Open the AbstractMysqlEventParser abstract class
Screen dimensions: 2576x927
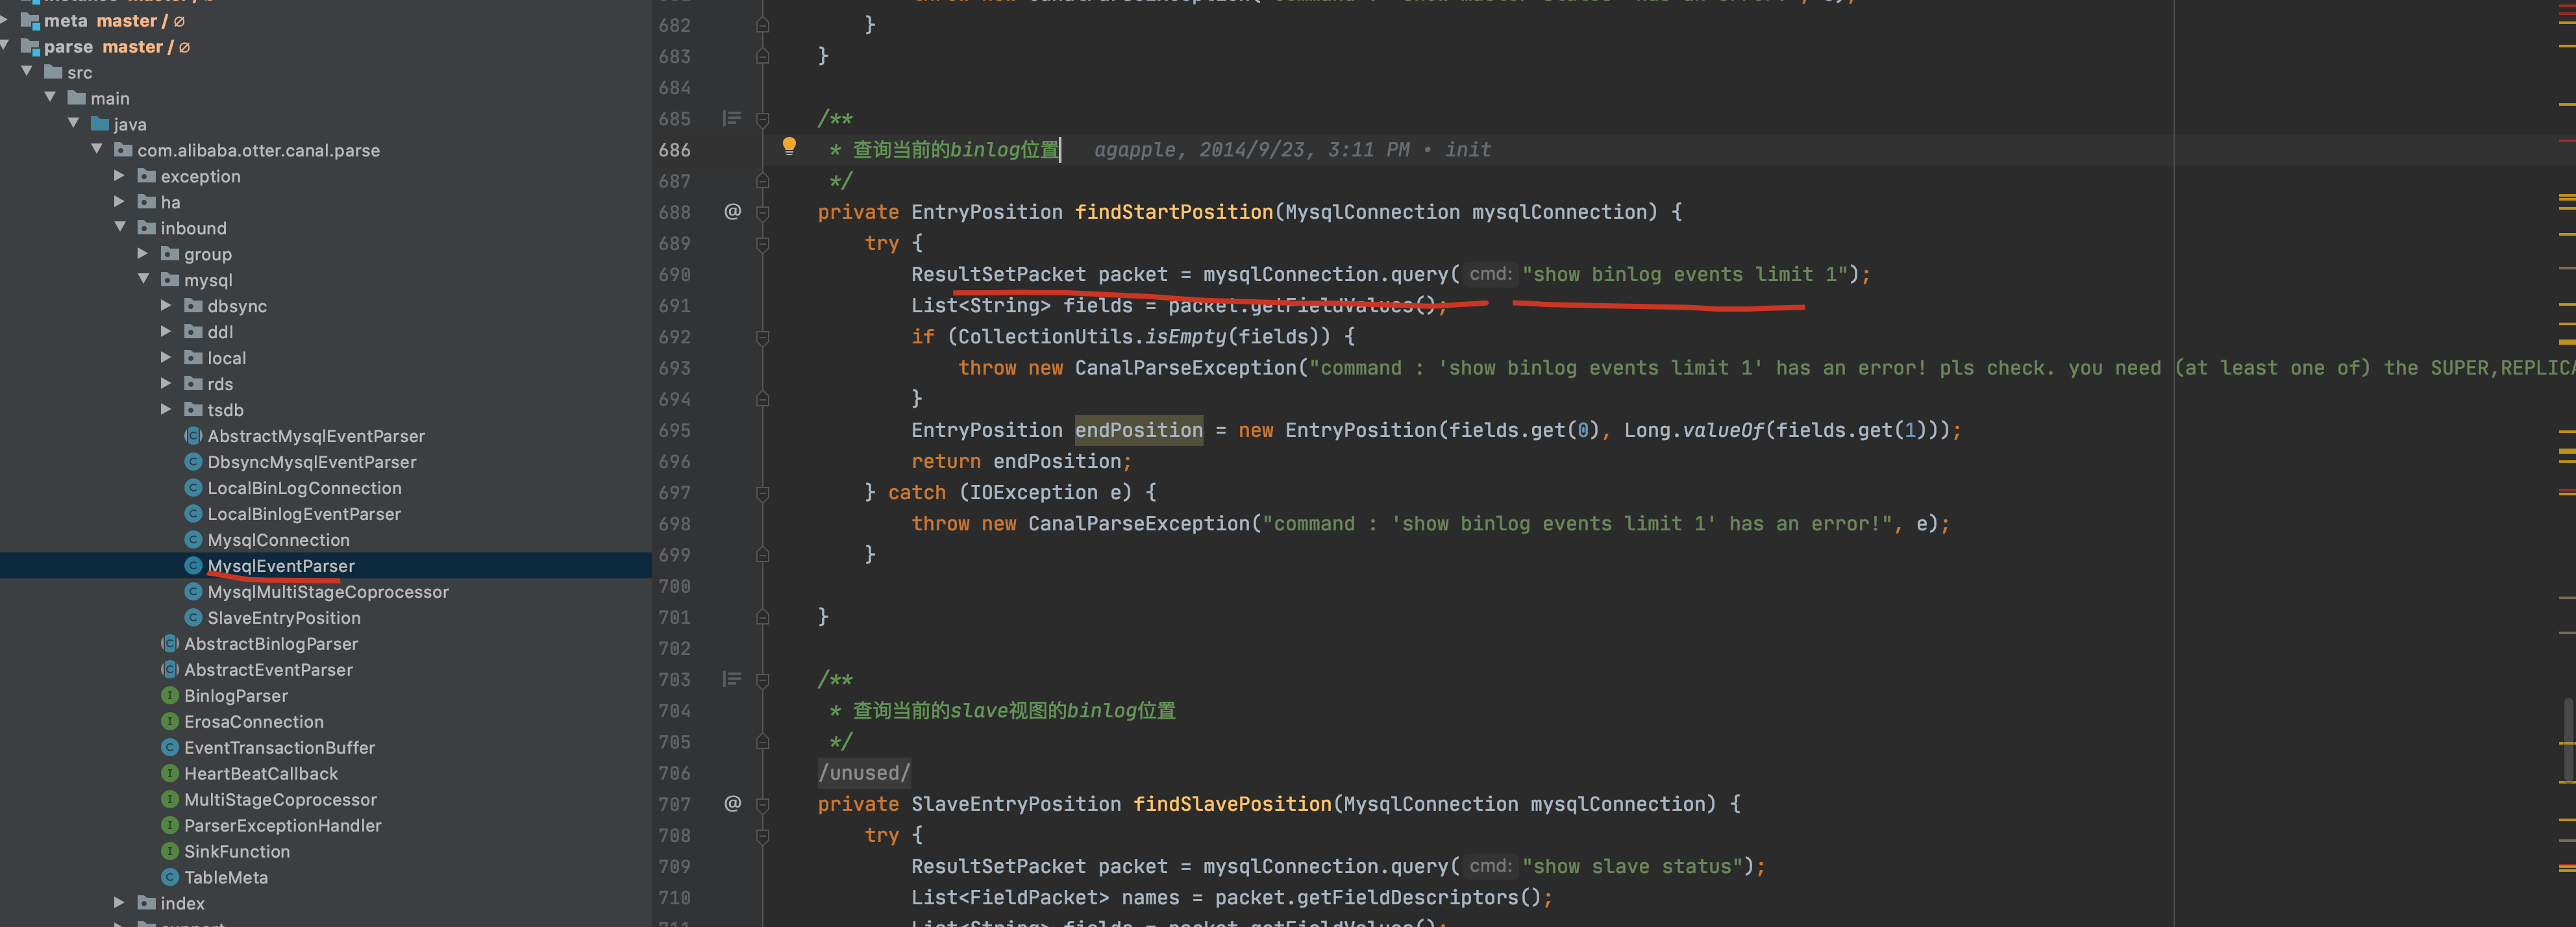[x=315, y=436]
